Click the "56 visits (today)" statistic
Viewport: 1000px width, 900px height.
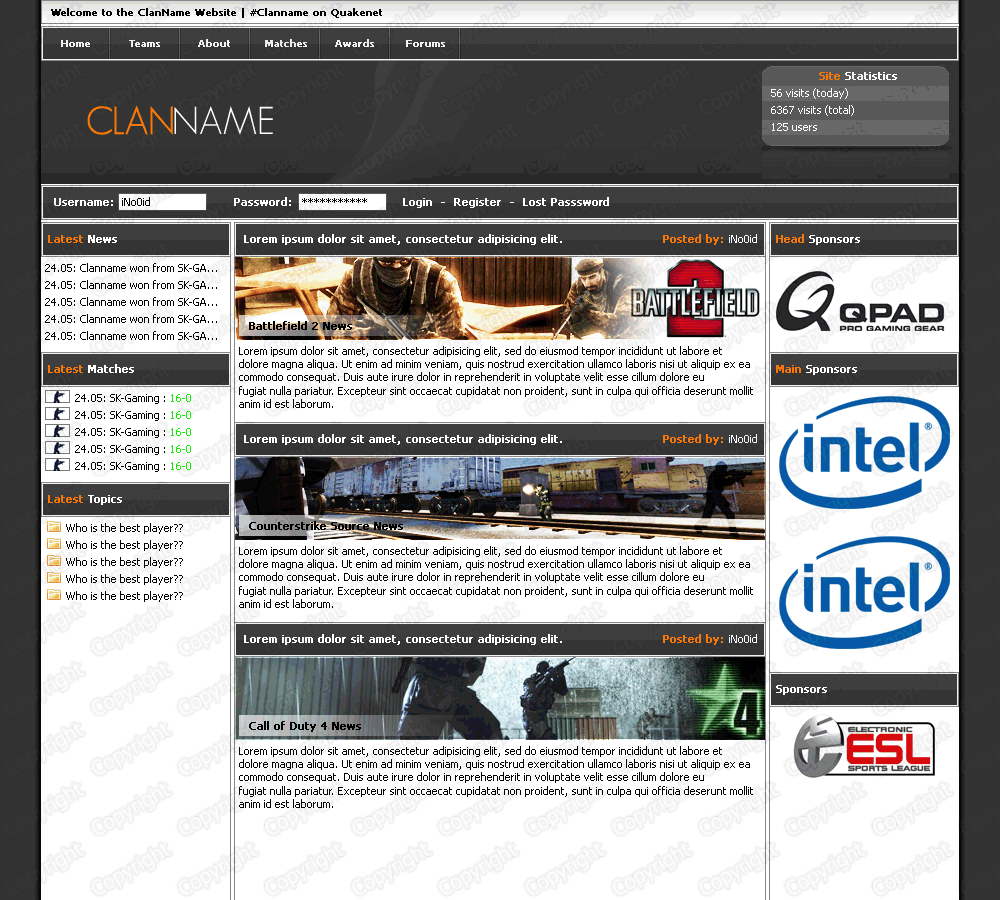809,93
